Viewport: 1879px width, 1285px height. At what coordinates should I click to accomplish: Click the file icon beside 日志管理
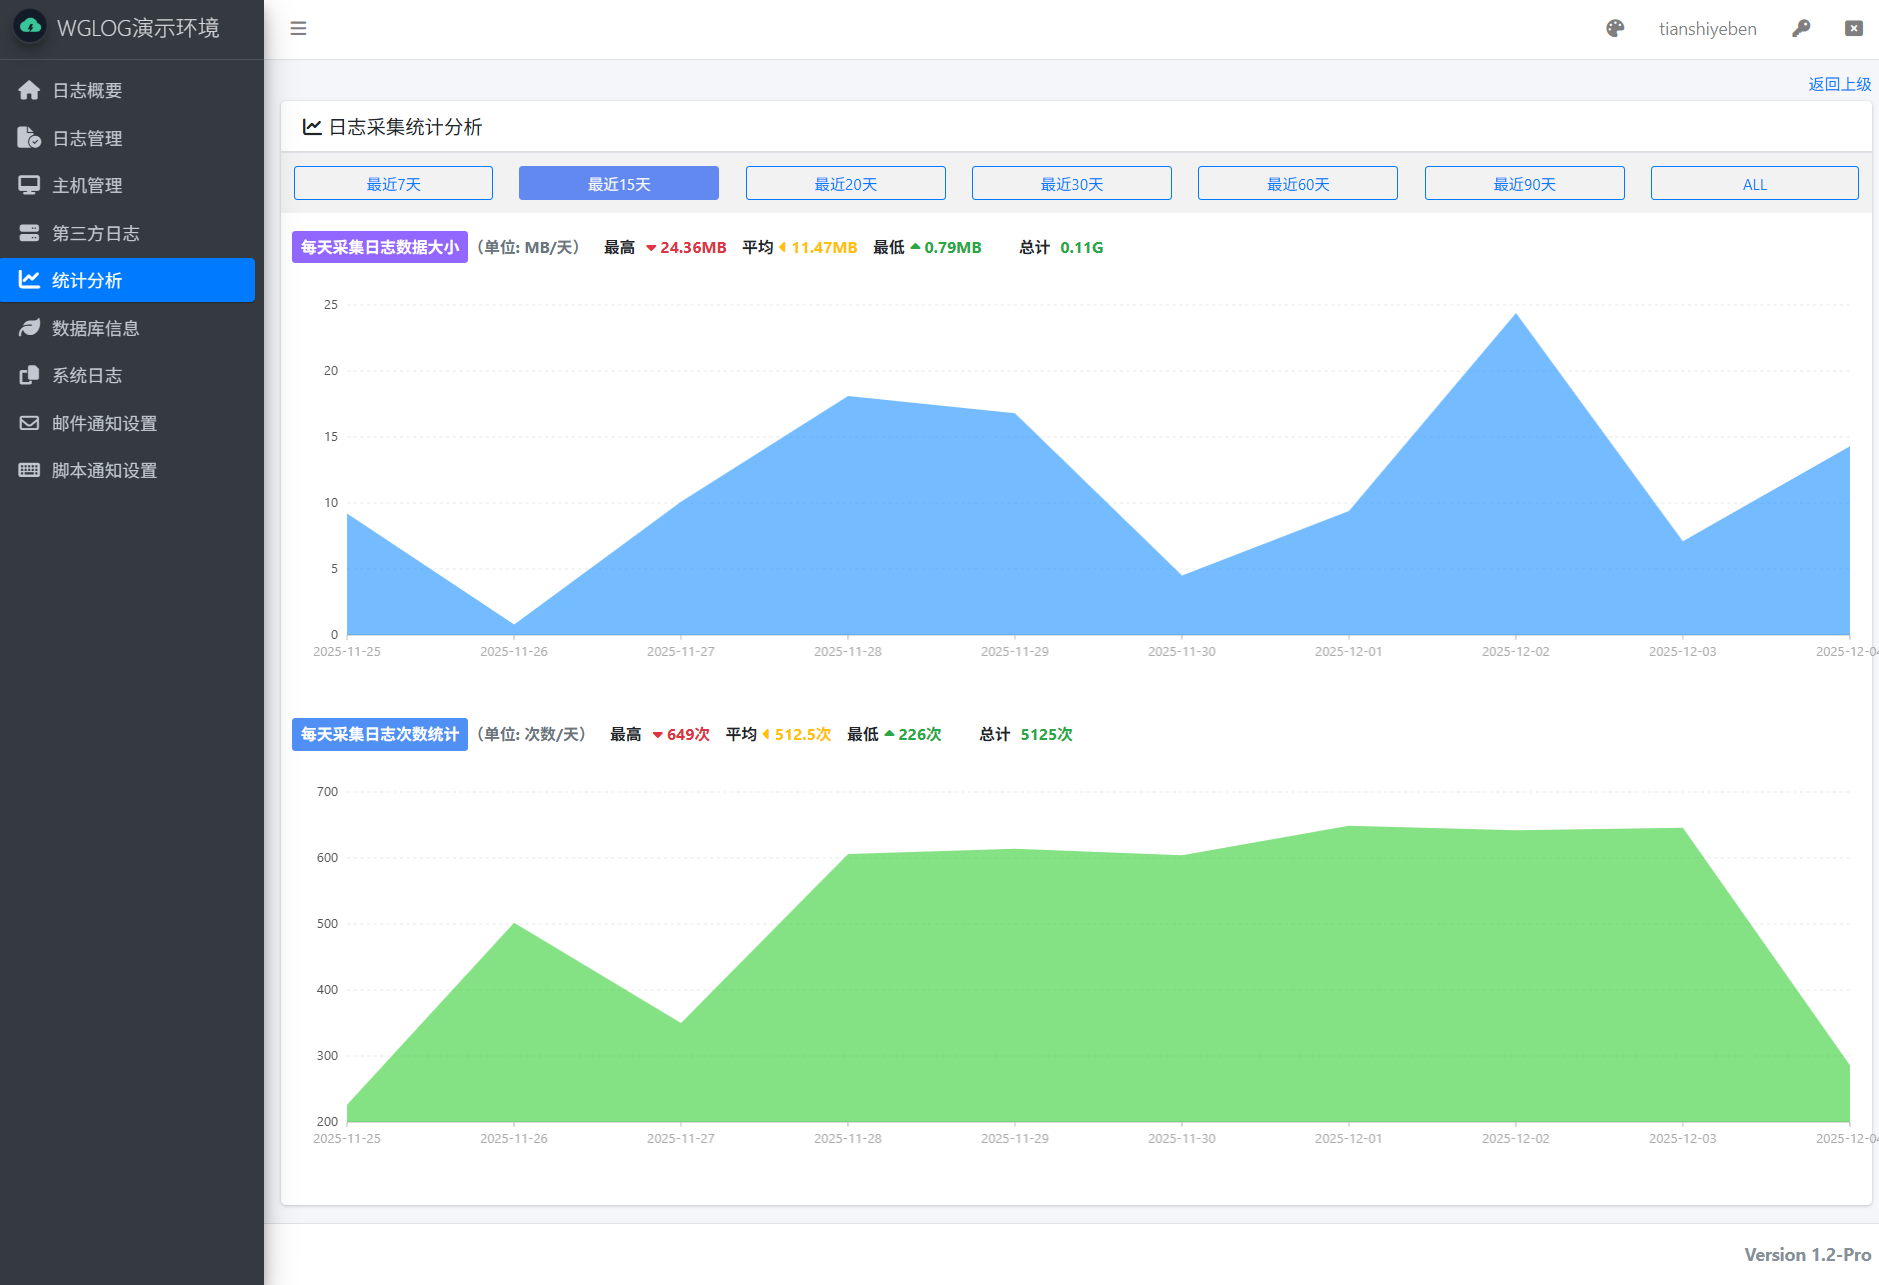29,138
